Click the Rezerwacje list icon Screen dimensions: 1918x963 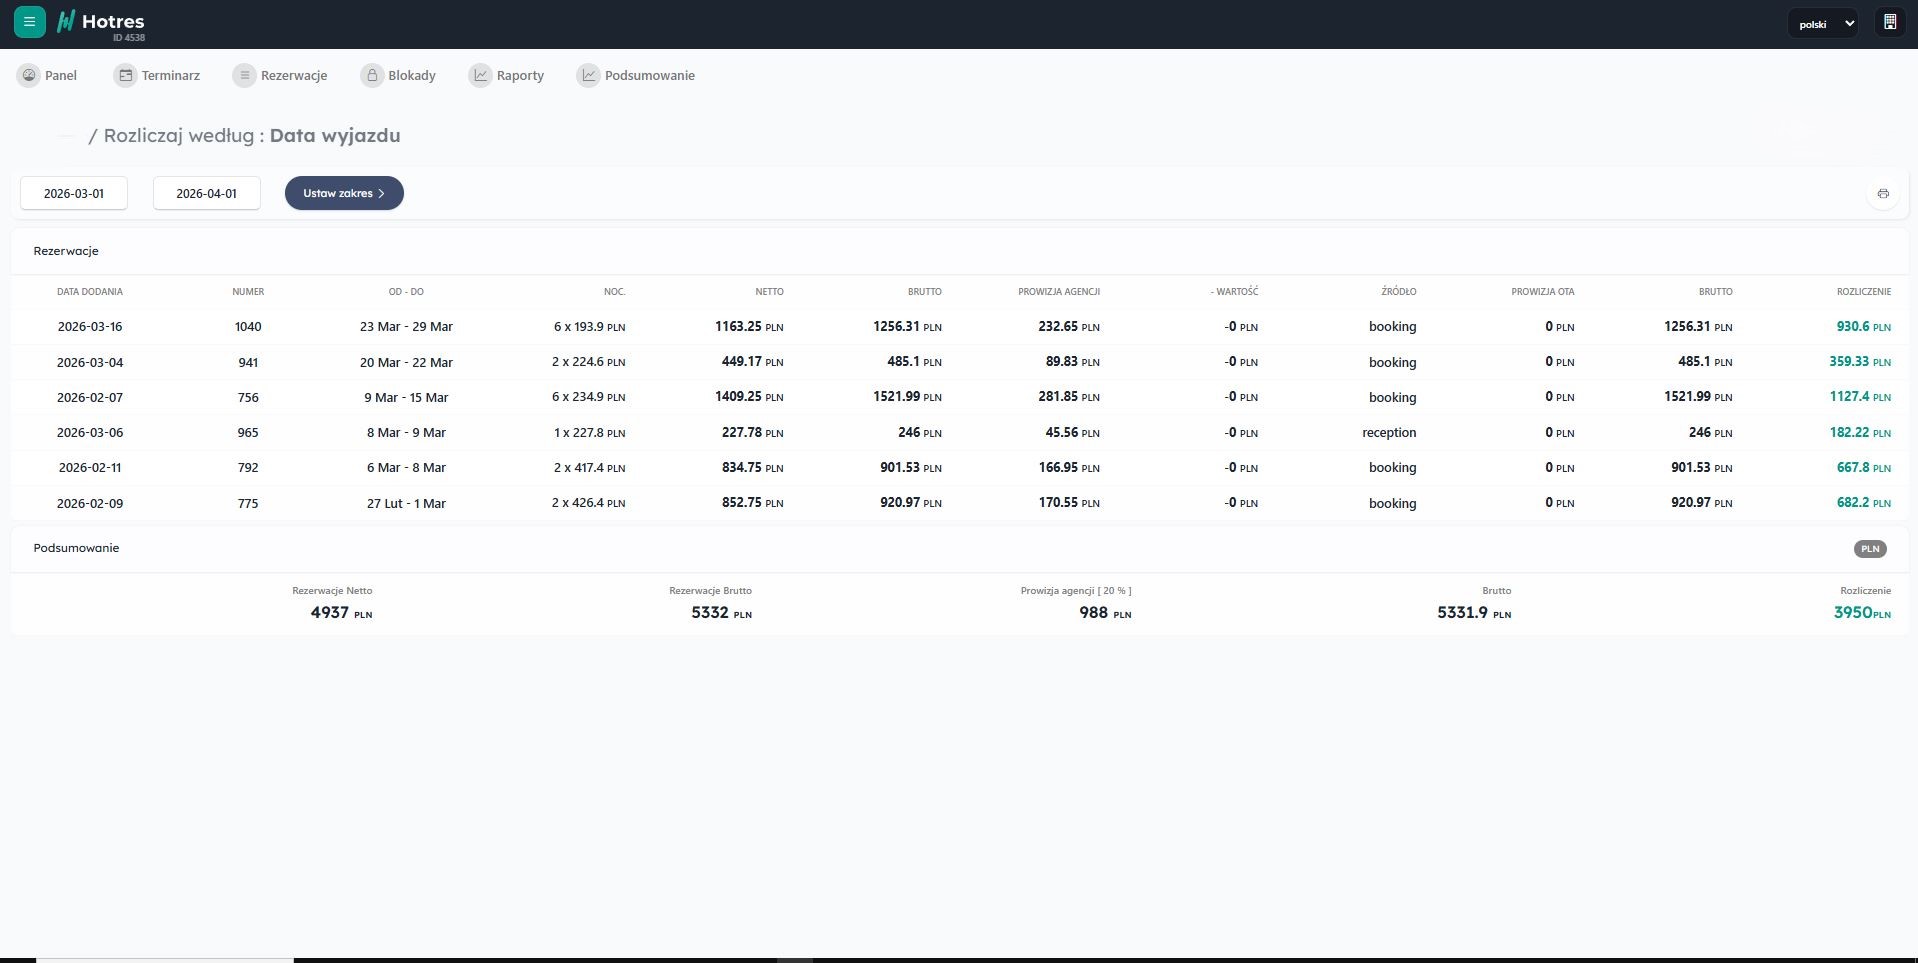tap(244, 75)
